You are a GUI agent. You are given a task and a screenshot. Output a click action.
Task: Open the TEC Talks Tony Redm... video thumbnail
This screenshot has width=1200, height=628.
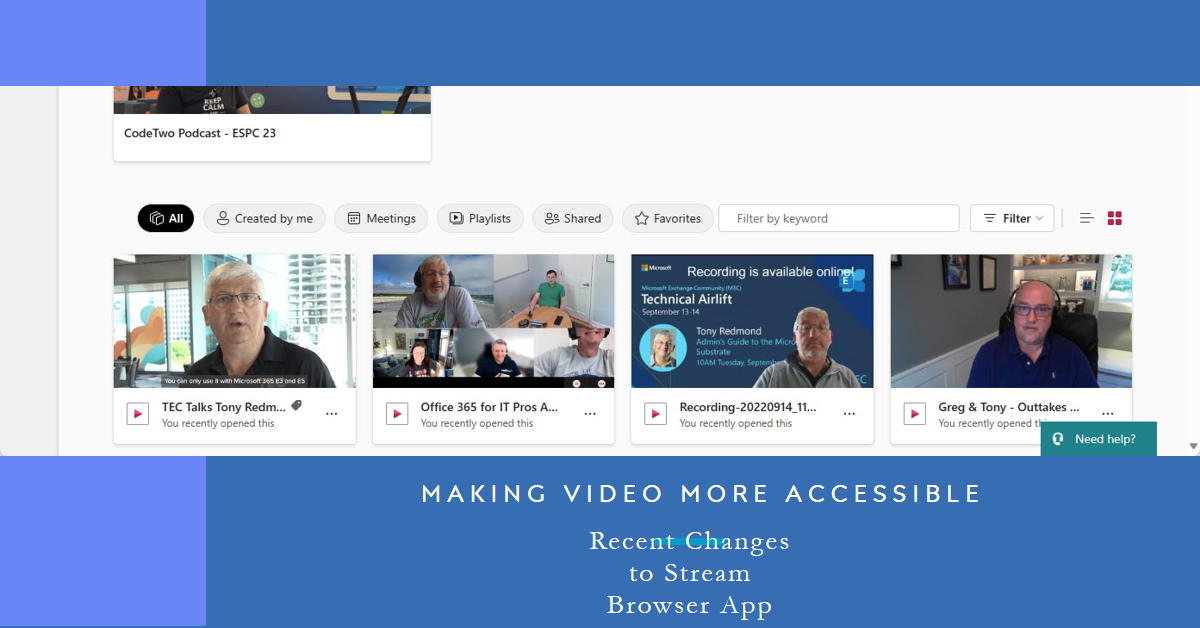click(x=235, y=321)
